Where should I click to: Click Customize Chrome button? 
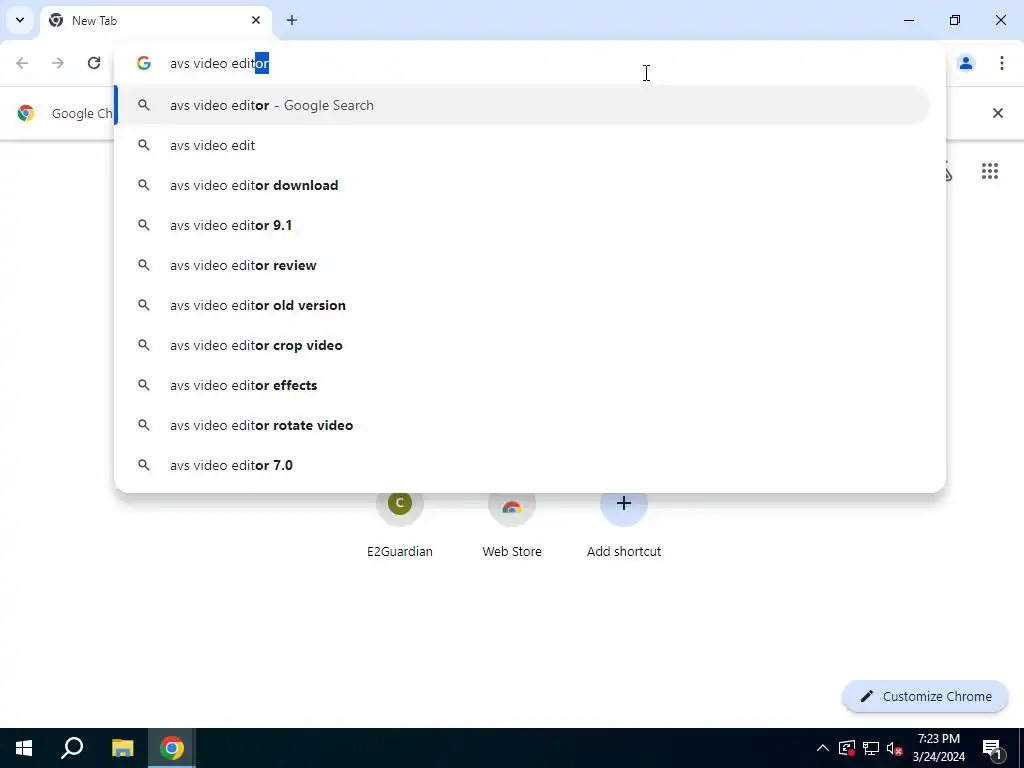(x=925, y=696)
